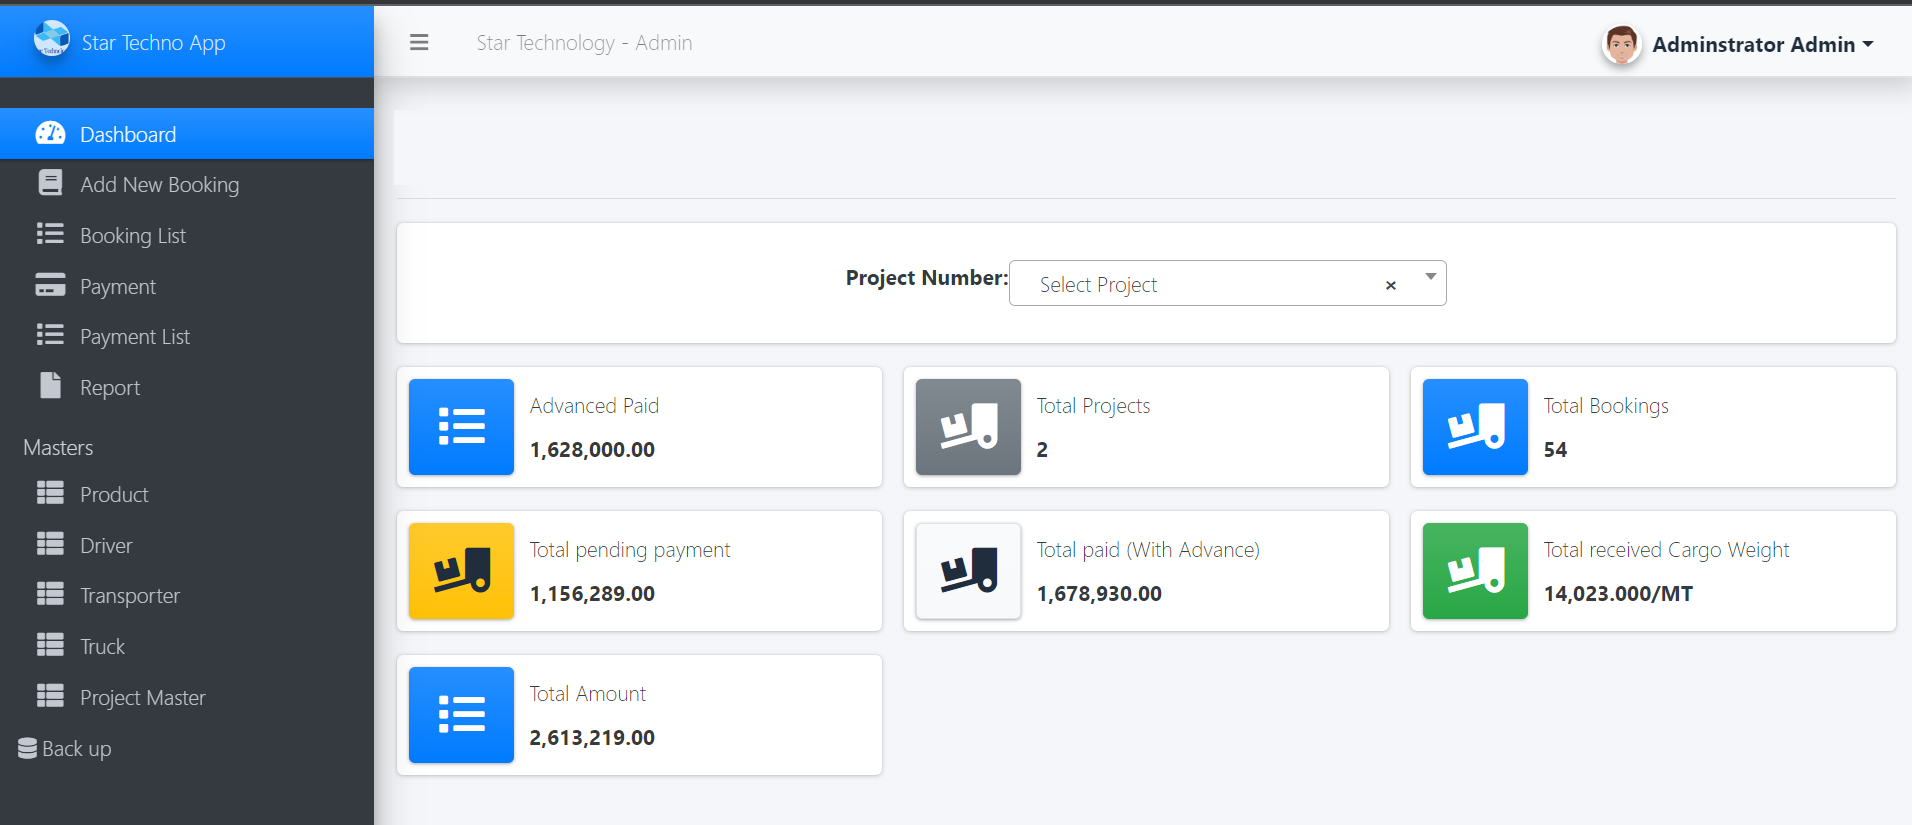Click the Back up database icon
This screenshot has height=825, width=1912.
pos(27,748)
